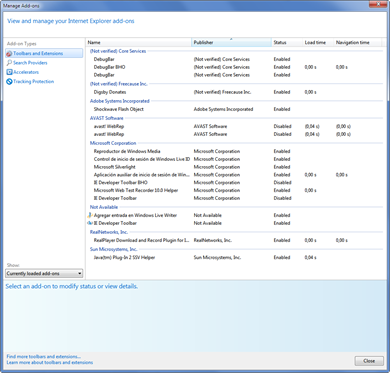Image resolution: width=390 pixels, height=373 pixels.
Task: Sort by Load time column header
Action: (318, 42)
